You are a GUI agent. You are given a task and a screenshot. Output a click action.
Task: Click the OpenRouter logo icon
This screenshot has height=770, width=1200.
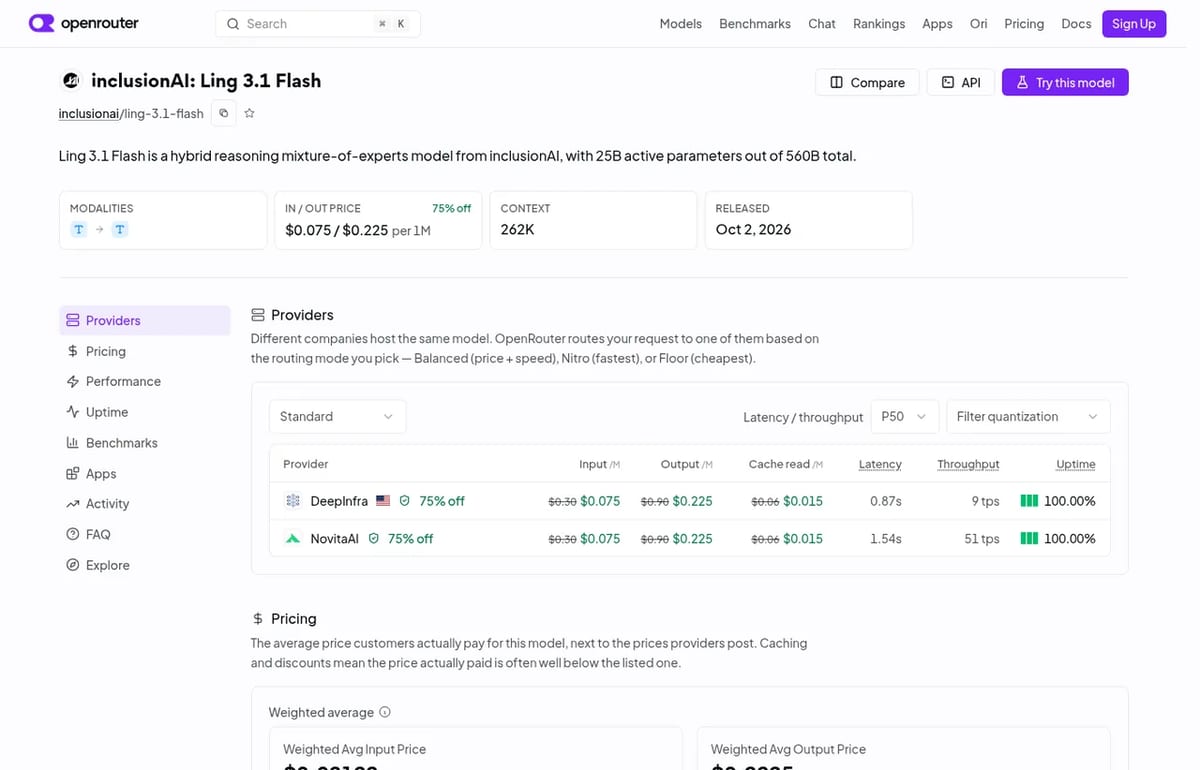click(x=42, y=23)
